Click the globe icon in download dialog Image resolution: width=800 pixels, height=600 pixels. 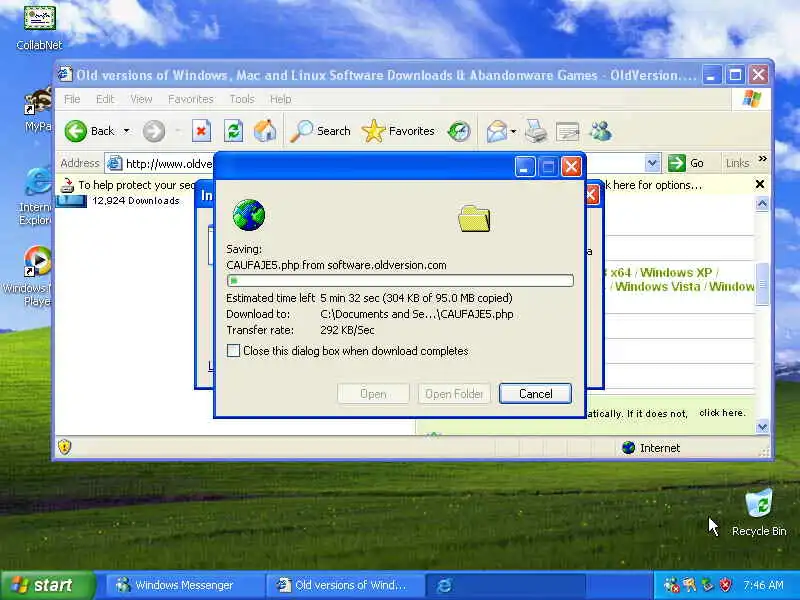pyautogui.click(x=248, y=215)
